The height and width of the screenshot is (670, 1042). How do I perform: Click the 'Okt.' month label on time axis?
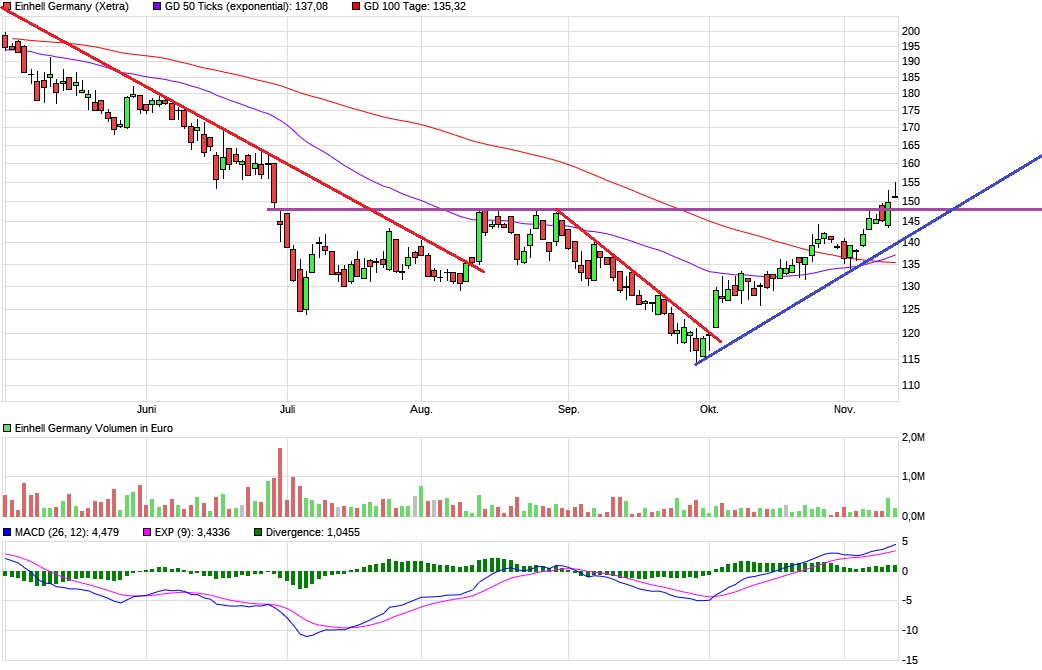[709, 409]
